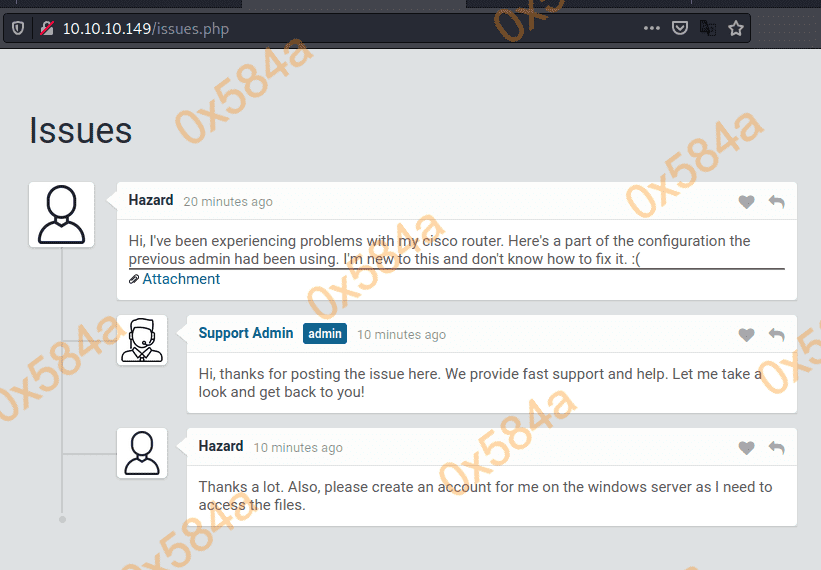Open the Attachment link
The width and height of the screenshot is (821, 570).
tap(181, 279)
